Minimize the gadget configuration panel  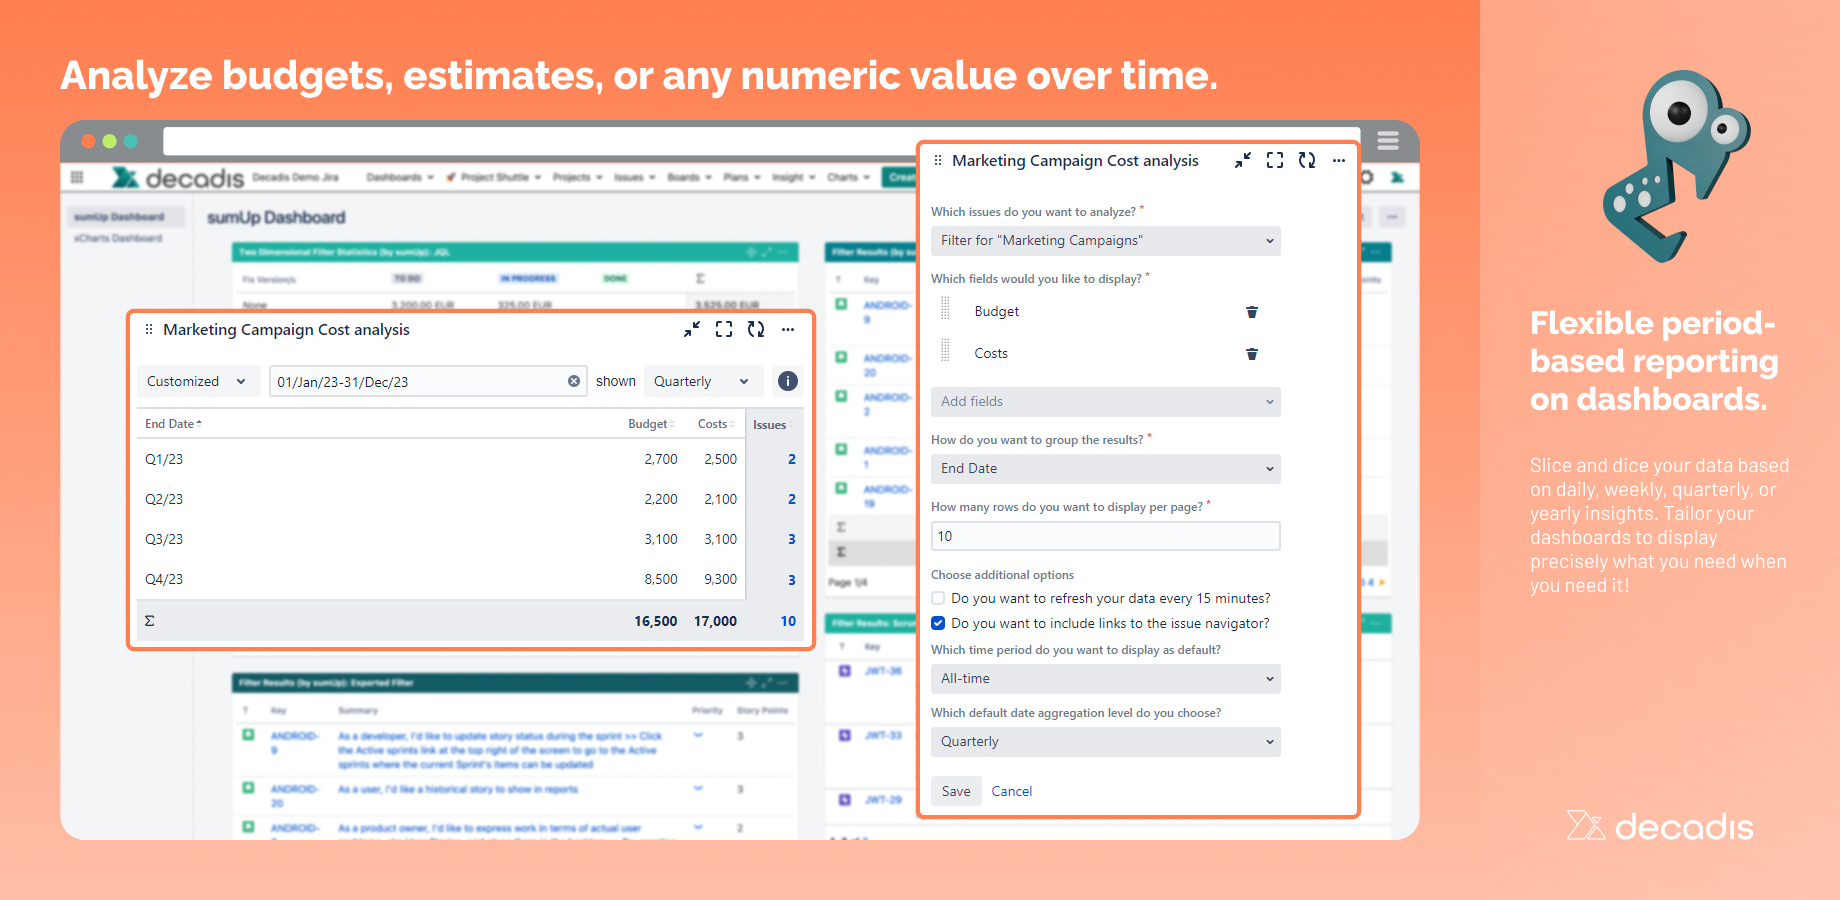tap(1243, 161)
